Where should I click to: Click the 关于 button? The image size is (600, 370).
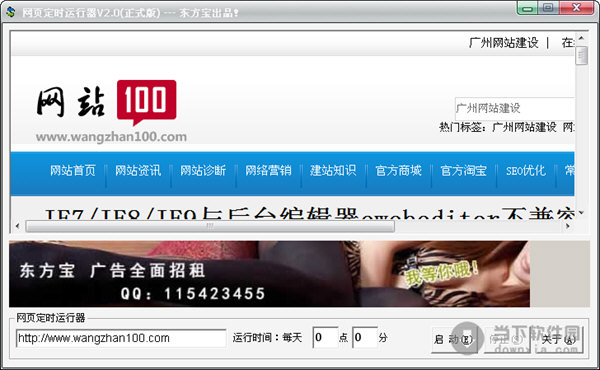[559, 340]
